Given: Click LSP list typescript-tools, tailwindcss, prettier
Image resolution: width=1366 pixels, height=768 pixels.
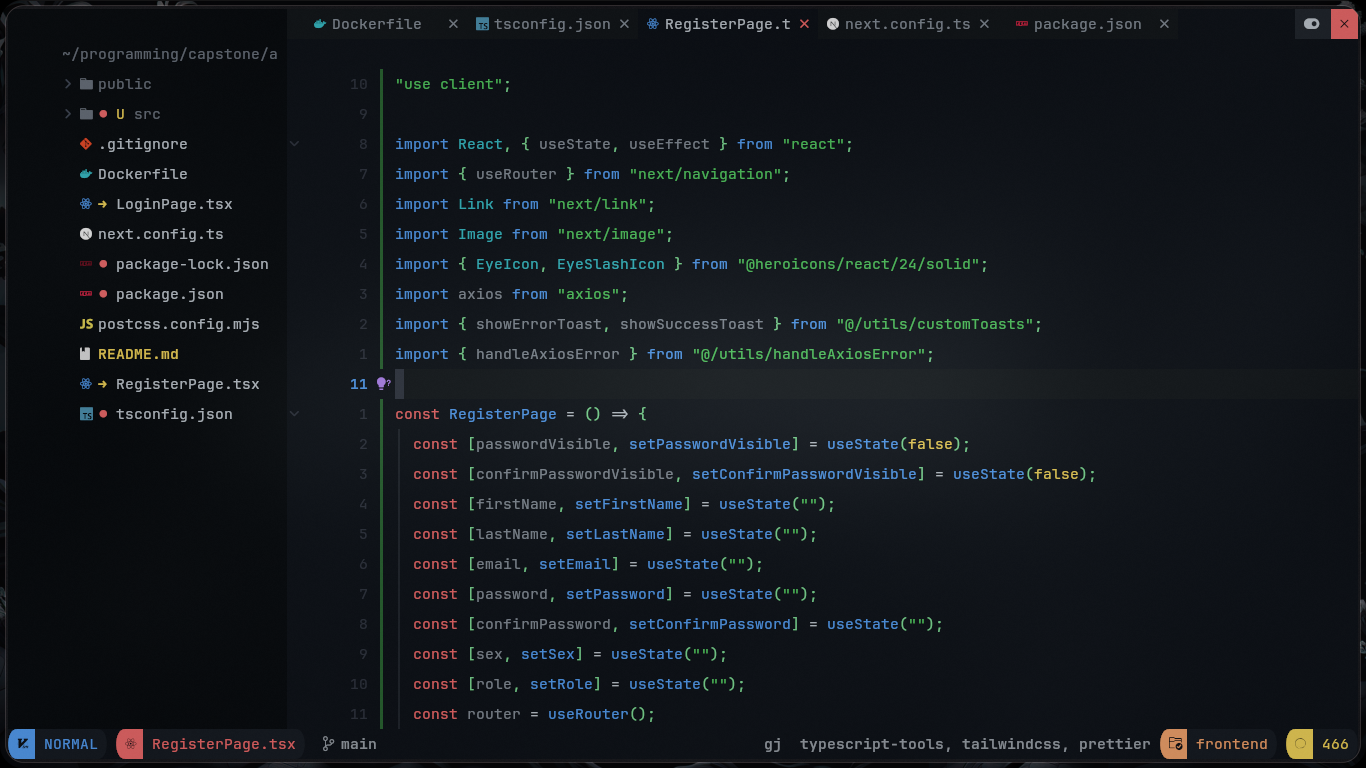Looking at the screenshot, I should [x=975, y=744].
